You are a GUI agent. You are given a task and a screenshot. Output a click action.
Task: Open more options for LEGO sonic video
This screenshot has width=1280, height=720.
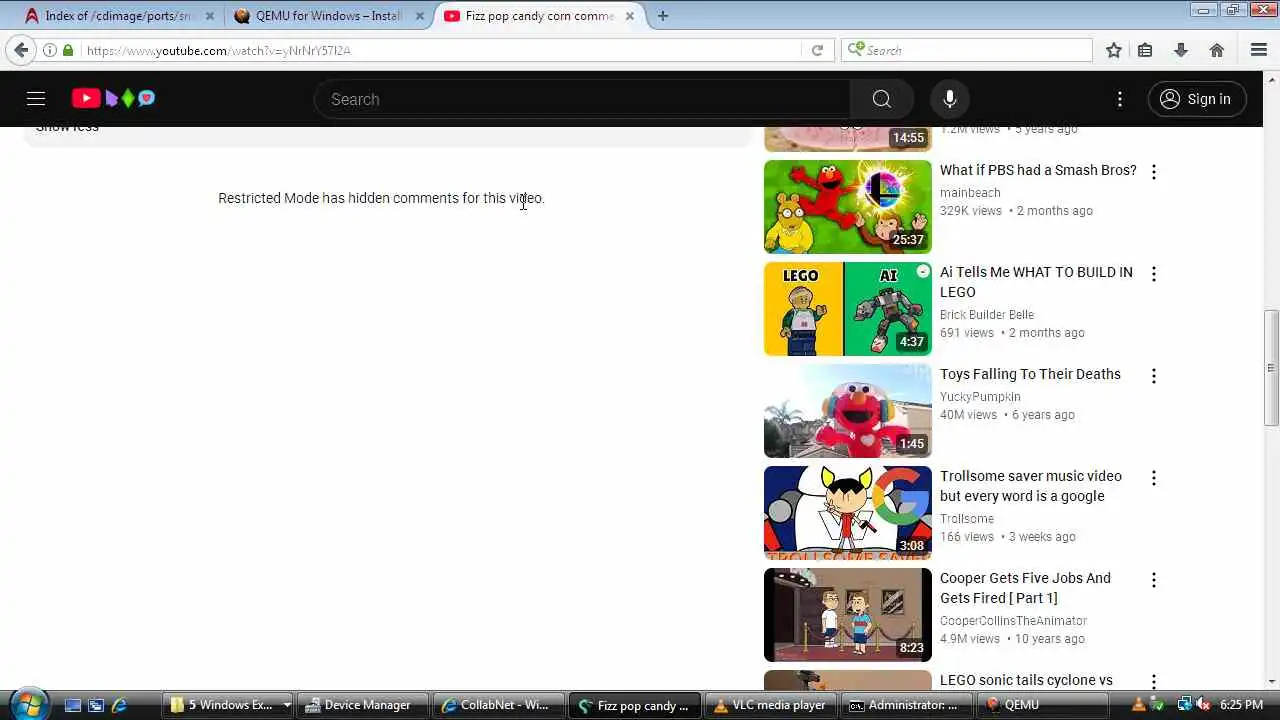pyautogui.click(x=1153, y=682)
